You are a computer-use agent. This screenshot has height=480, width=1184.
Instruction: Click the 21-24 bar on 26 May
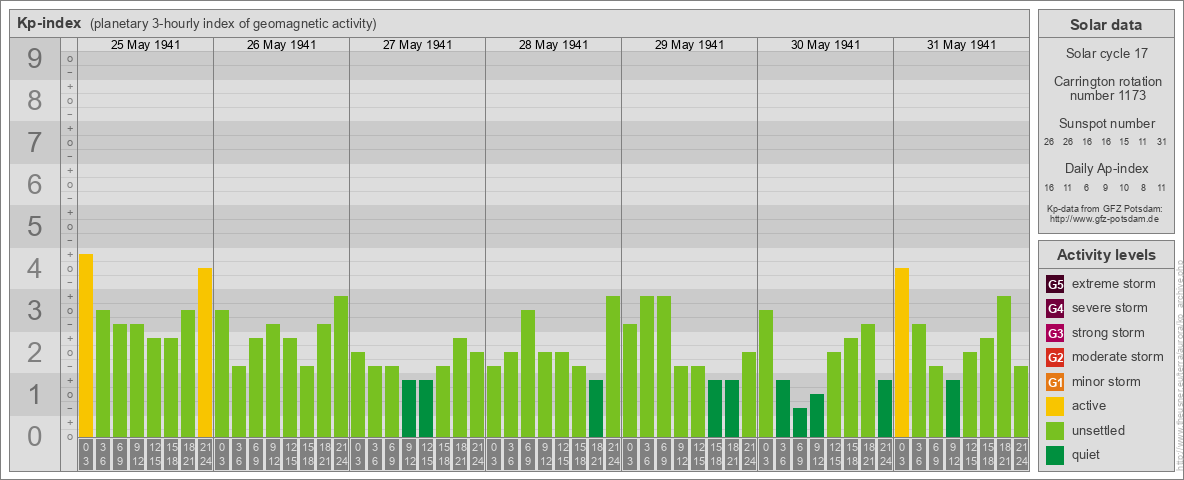point(341,367)
